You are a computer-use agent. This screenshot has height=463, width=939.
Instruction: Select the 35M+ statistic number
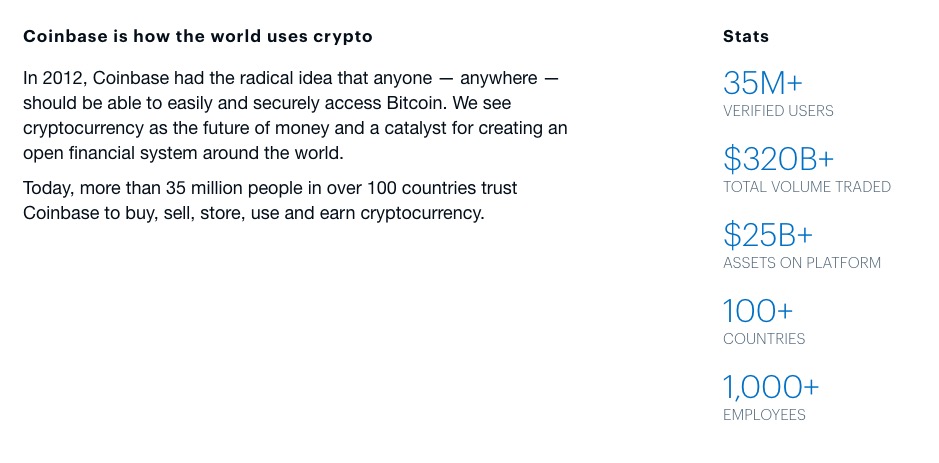click(x=762, y=83)
